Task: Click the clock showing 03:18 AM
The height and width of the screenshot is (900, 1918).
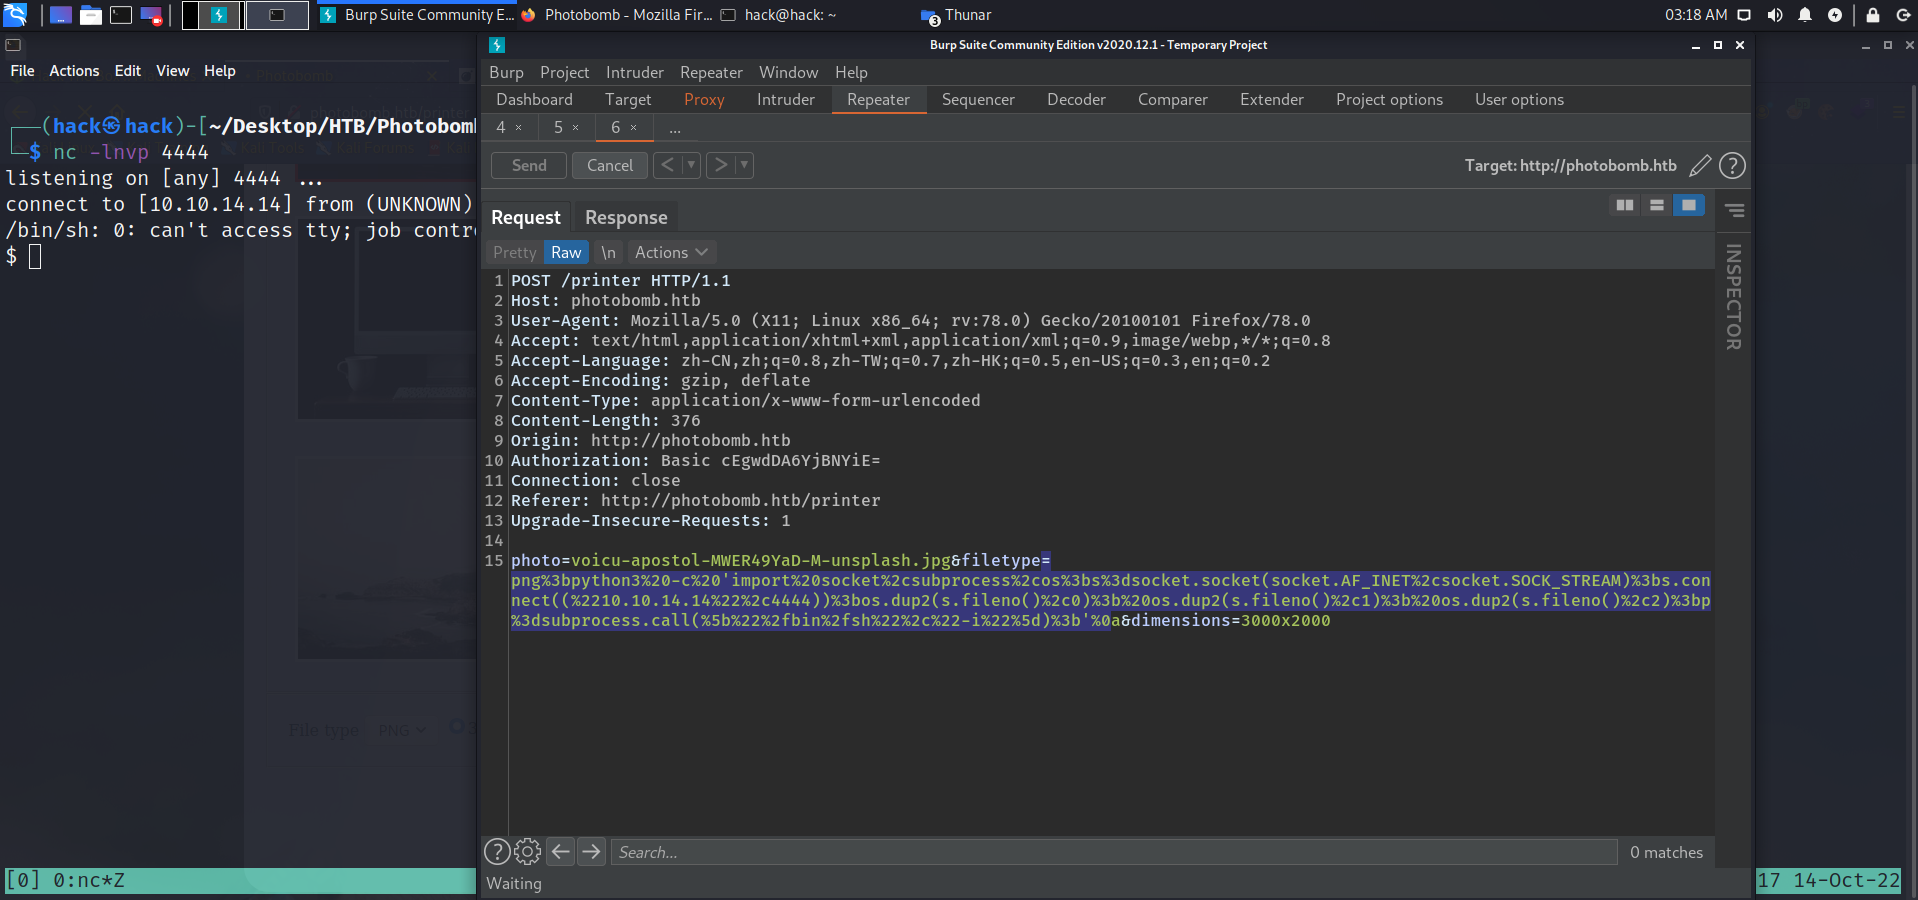Action: click(x=1696, y=15)
